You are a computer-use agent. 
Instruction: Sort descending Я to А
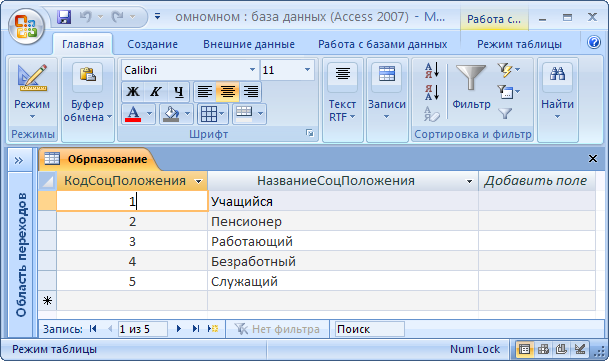pos(432,92)
